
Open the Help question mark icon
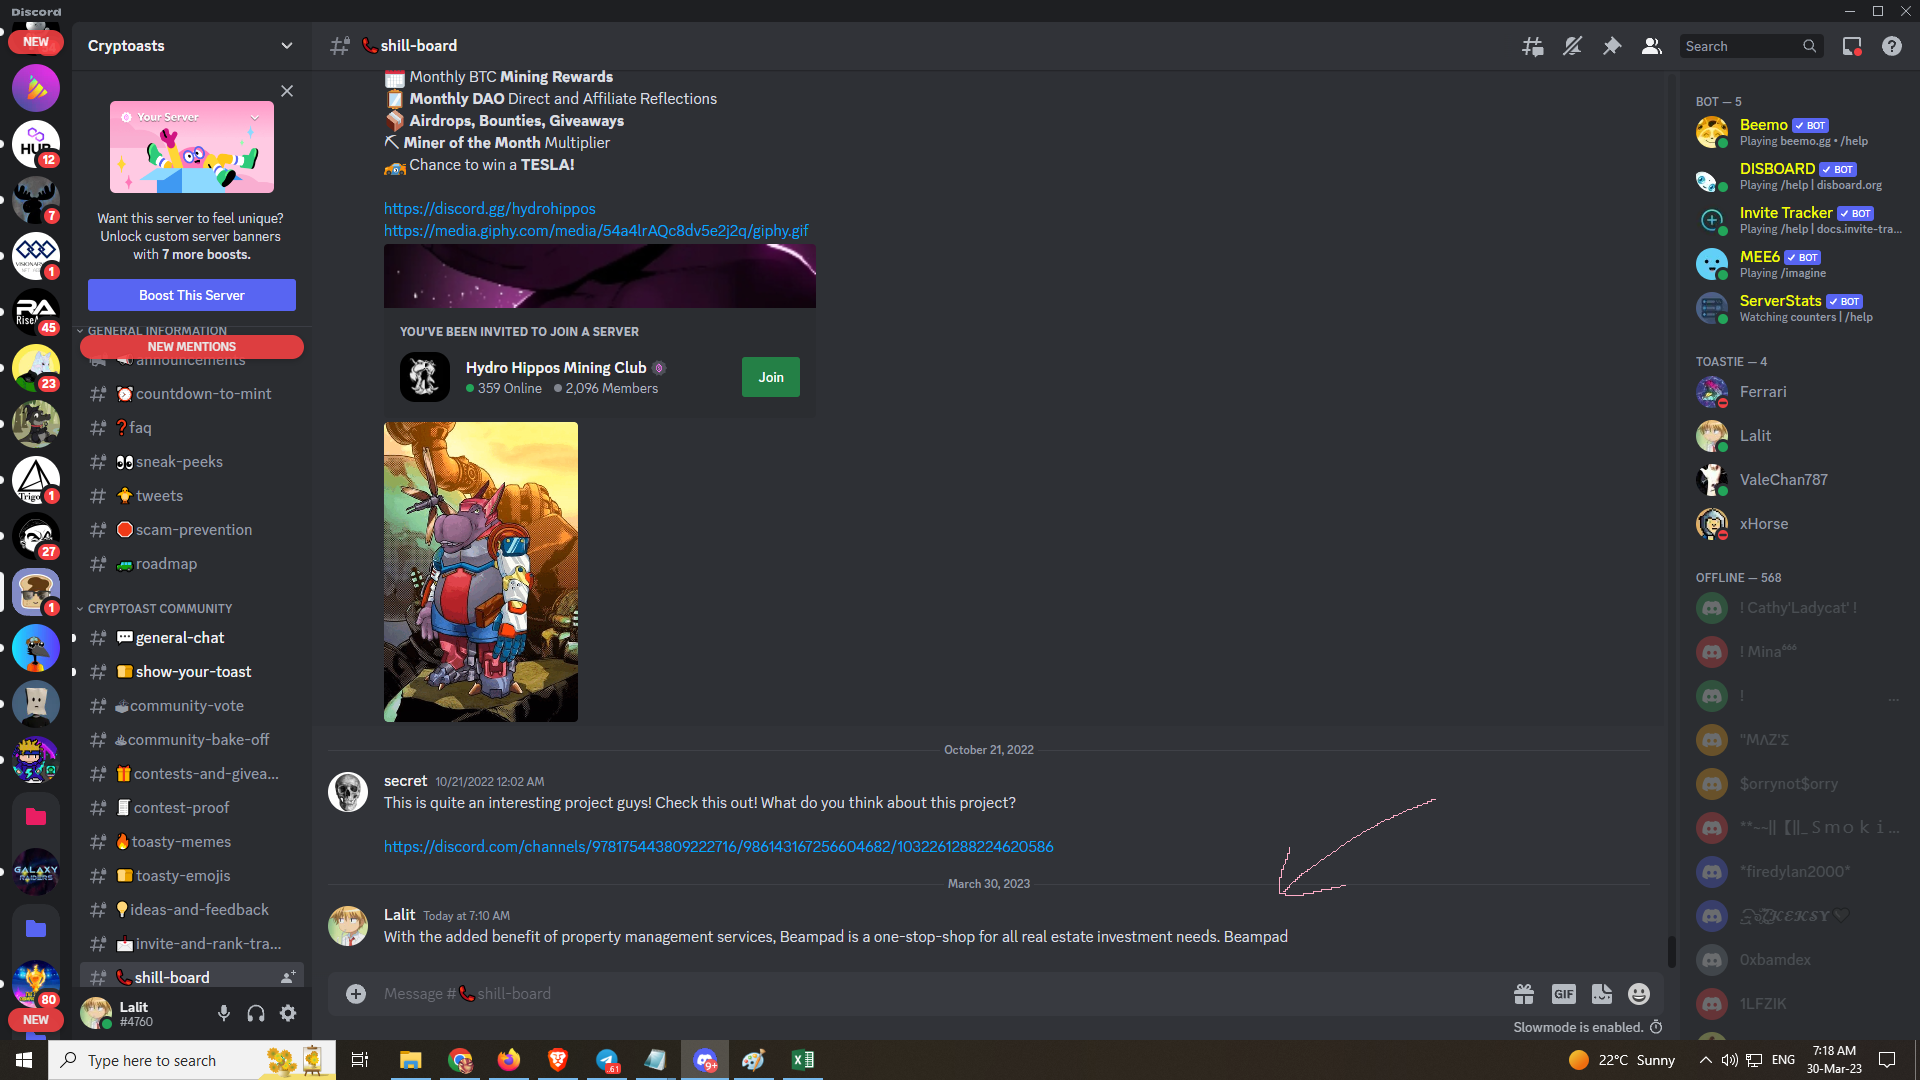(1892, 46)
